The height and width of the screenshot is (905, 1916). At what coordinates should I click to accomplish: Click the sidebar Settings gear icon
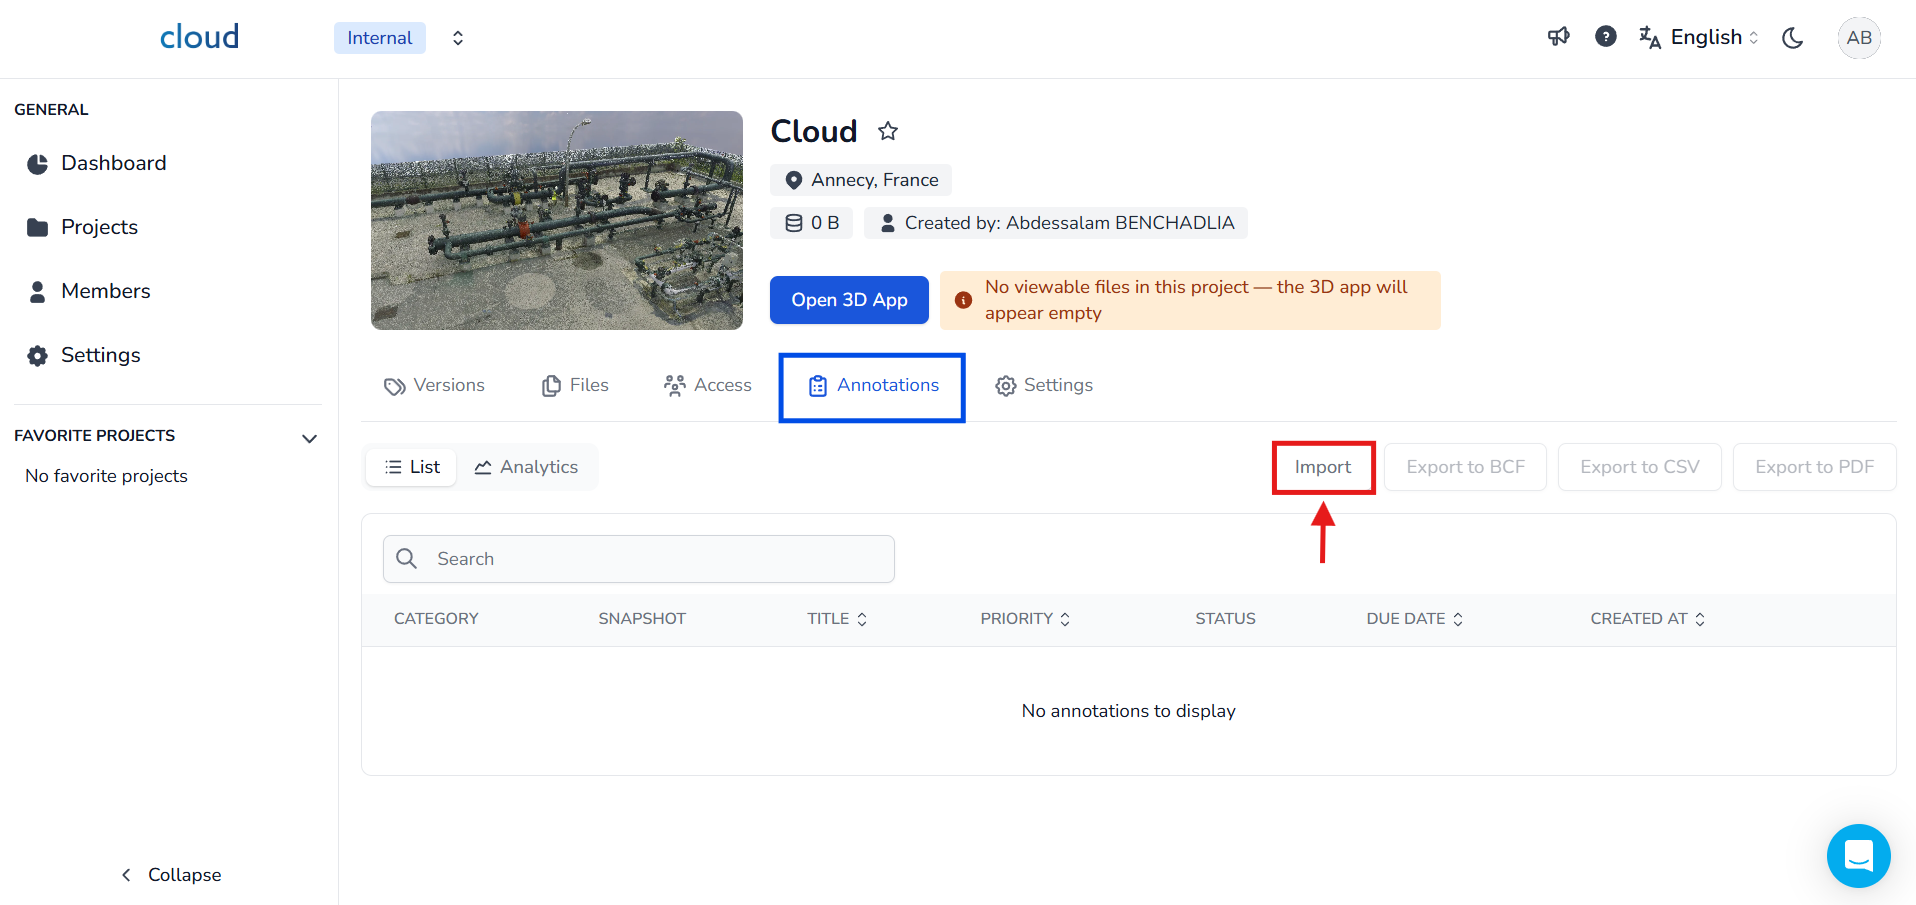pyautogui.click(x=38, y=356)
